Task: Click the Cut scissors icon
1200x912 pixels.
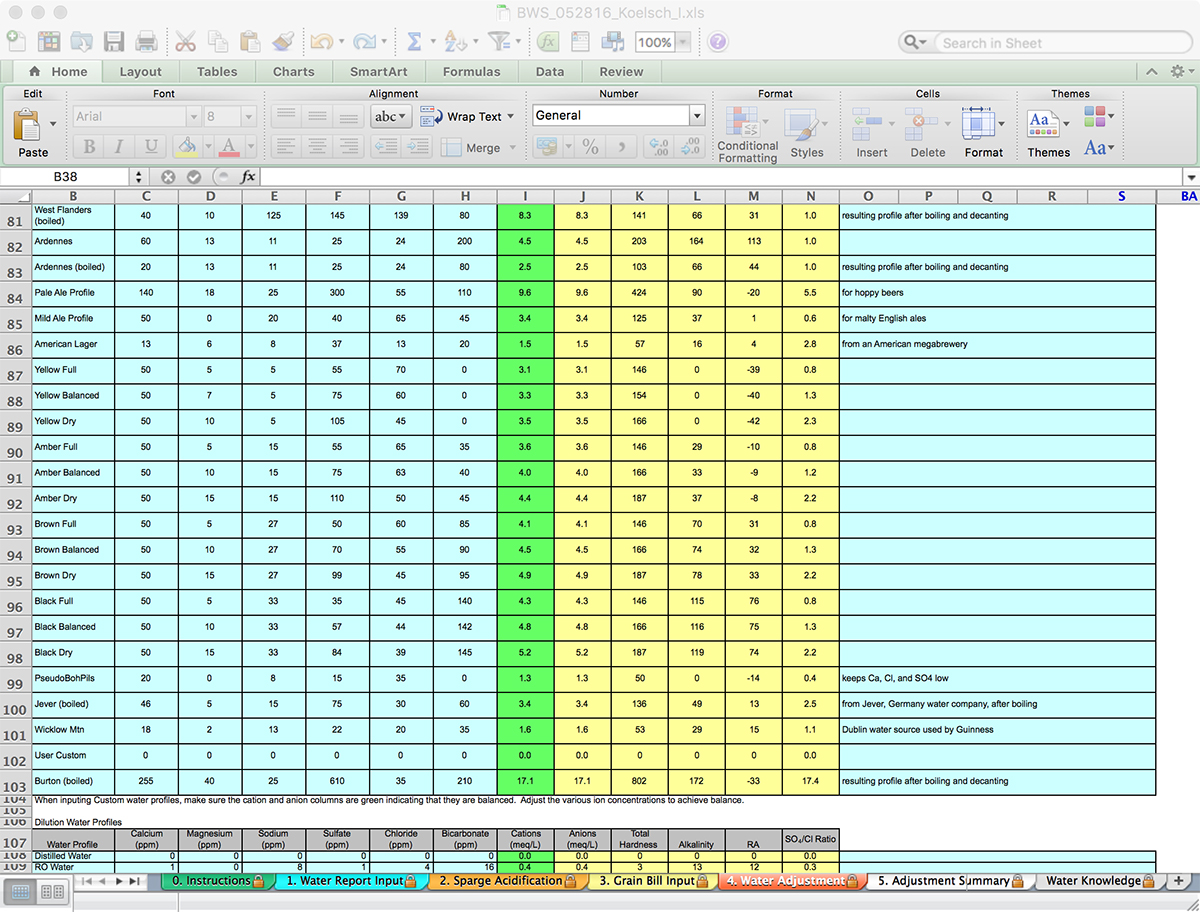Action: tap(185, 41)
